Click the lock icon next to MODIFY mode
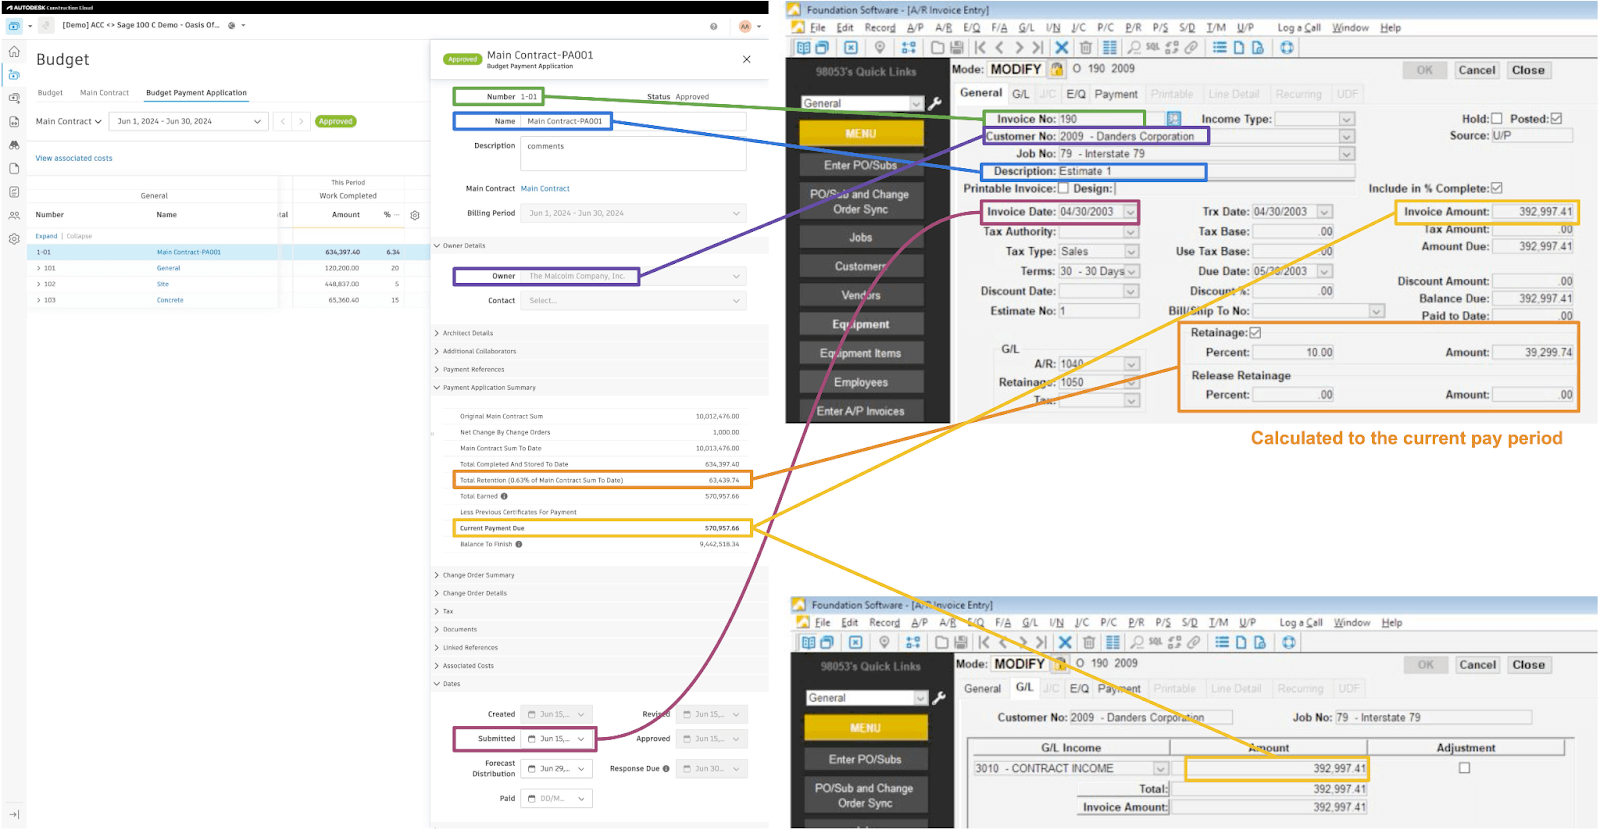The height and width of the screenshot is (830, 1600). [1056, 69]
